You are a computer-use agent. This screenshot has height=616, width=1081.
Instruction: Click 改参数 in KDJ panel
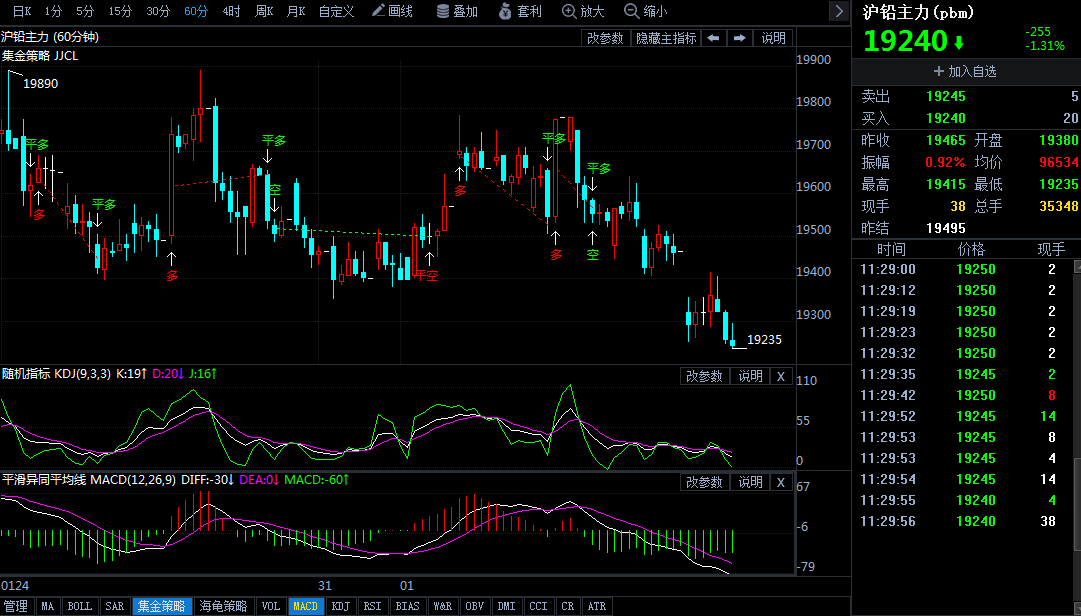(704, 376)
